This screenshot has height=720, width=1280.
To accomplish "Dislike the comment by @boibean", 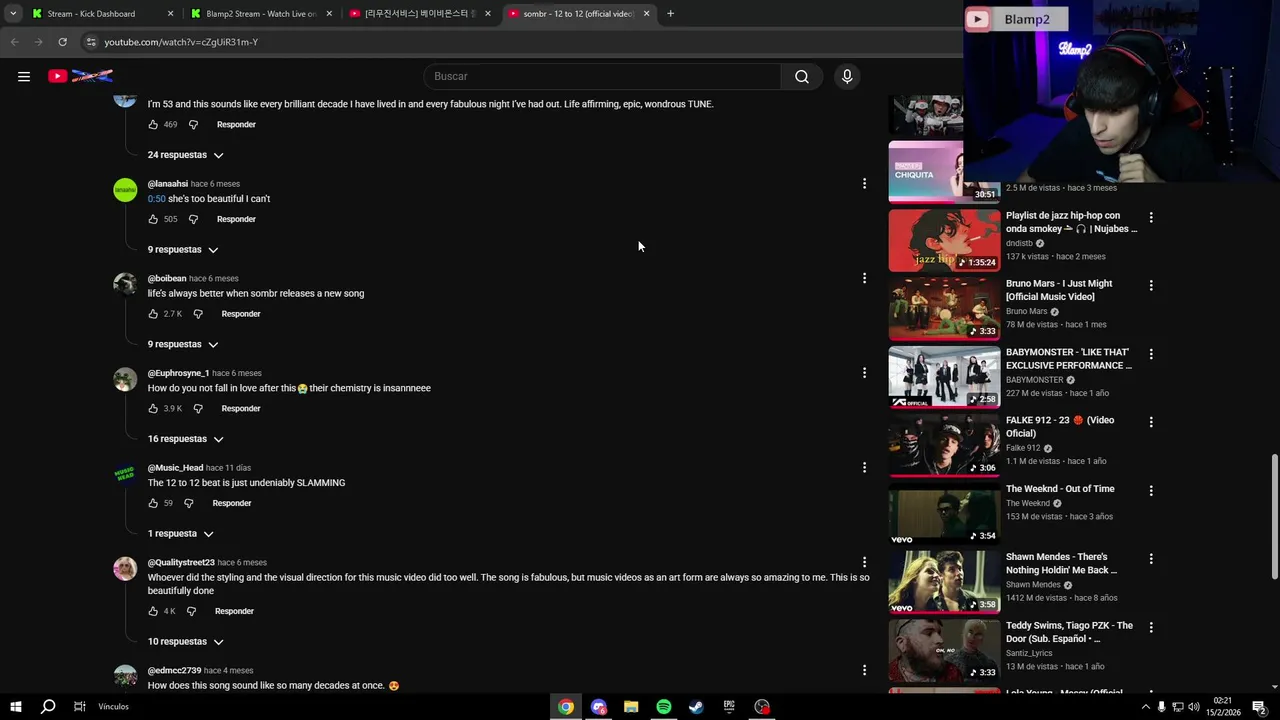I will point(198,314).
